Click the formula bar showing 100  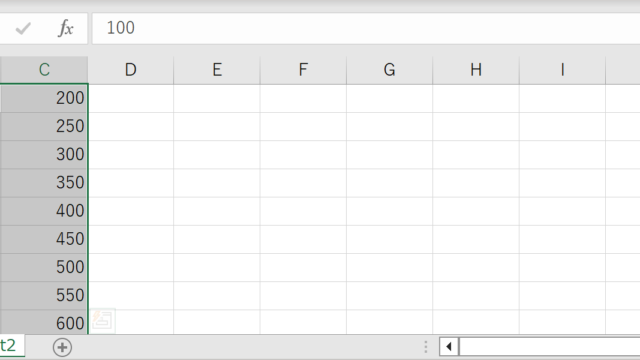[366, 28]
